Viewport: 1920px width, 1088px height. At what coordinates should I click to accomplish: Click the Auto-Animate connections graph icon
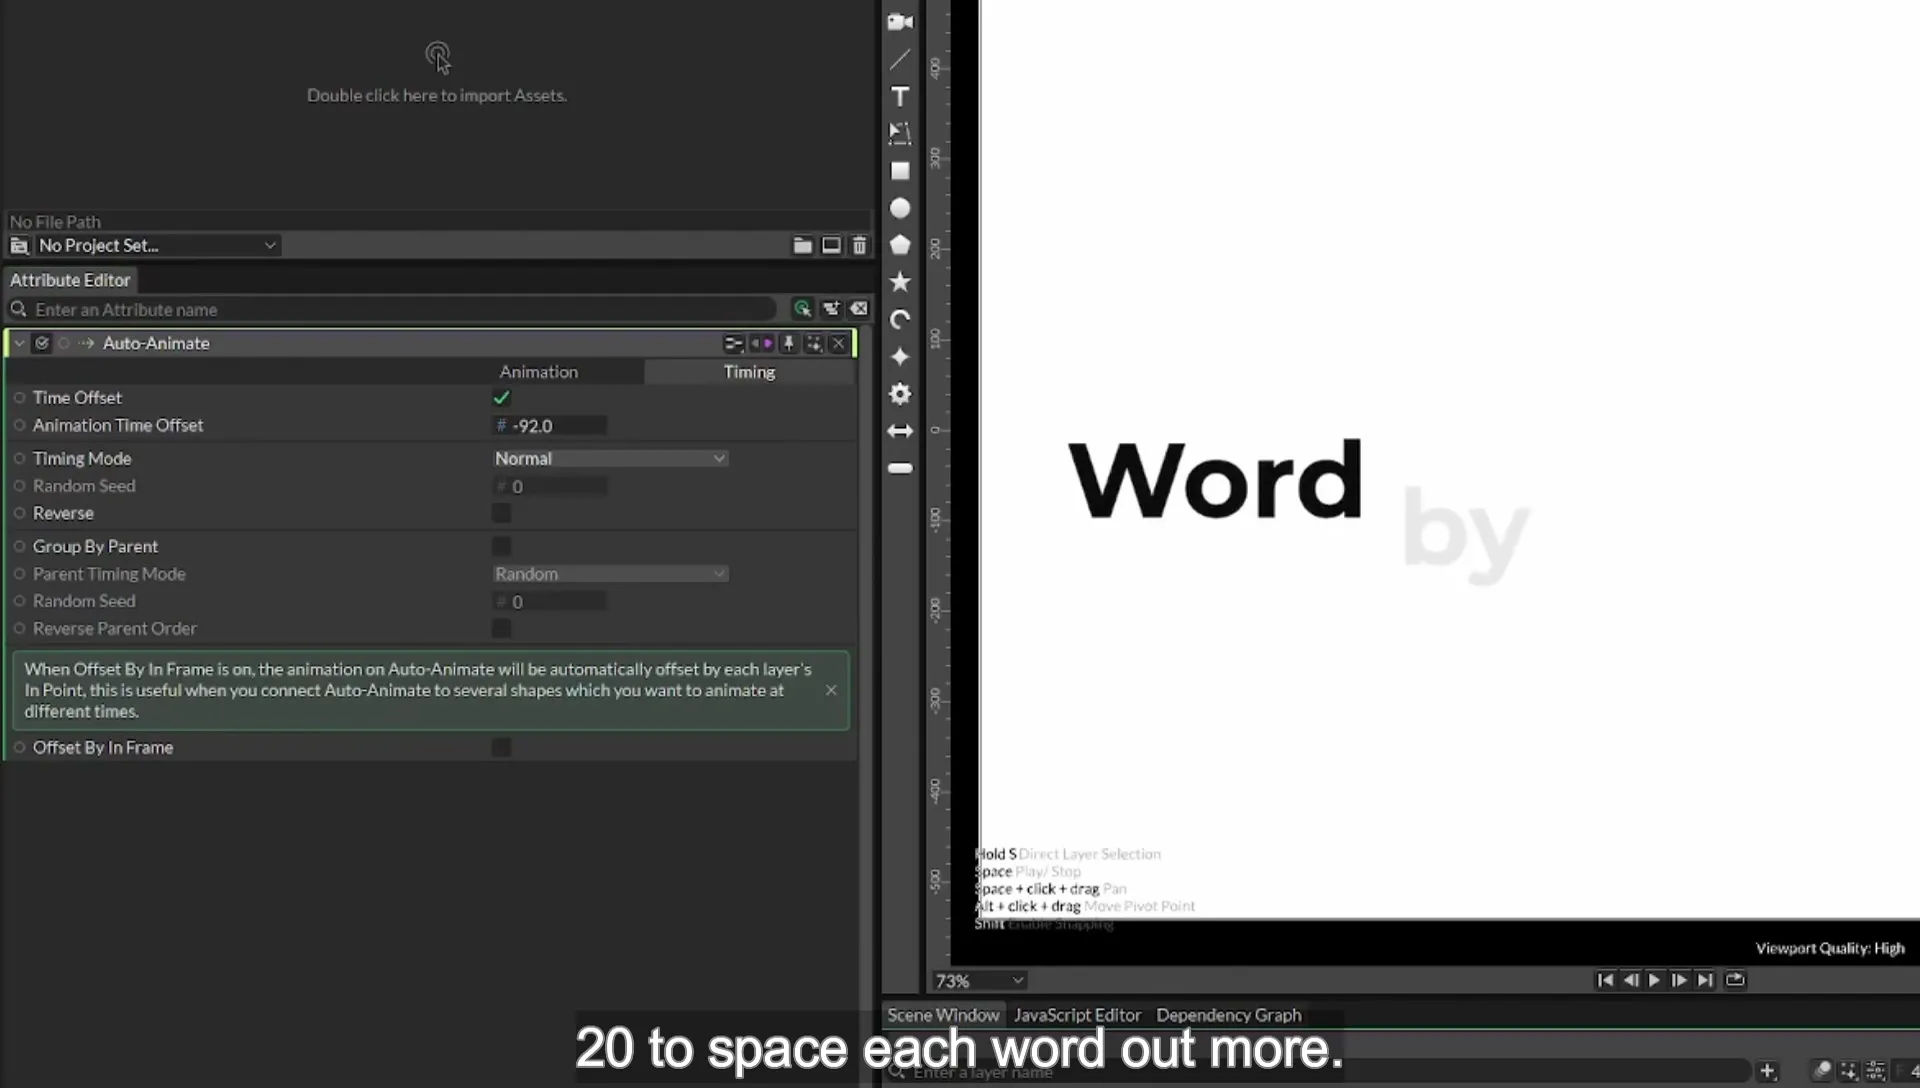point(733,343)
